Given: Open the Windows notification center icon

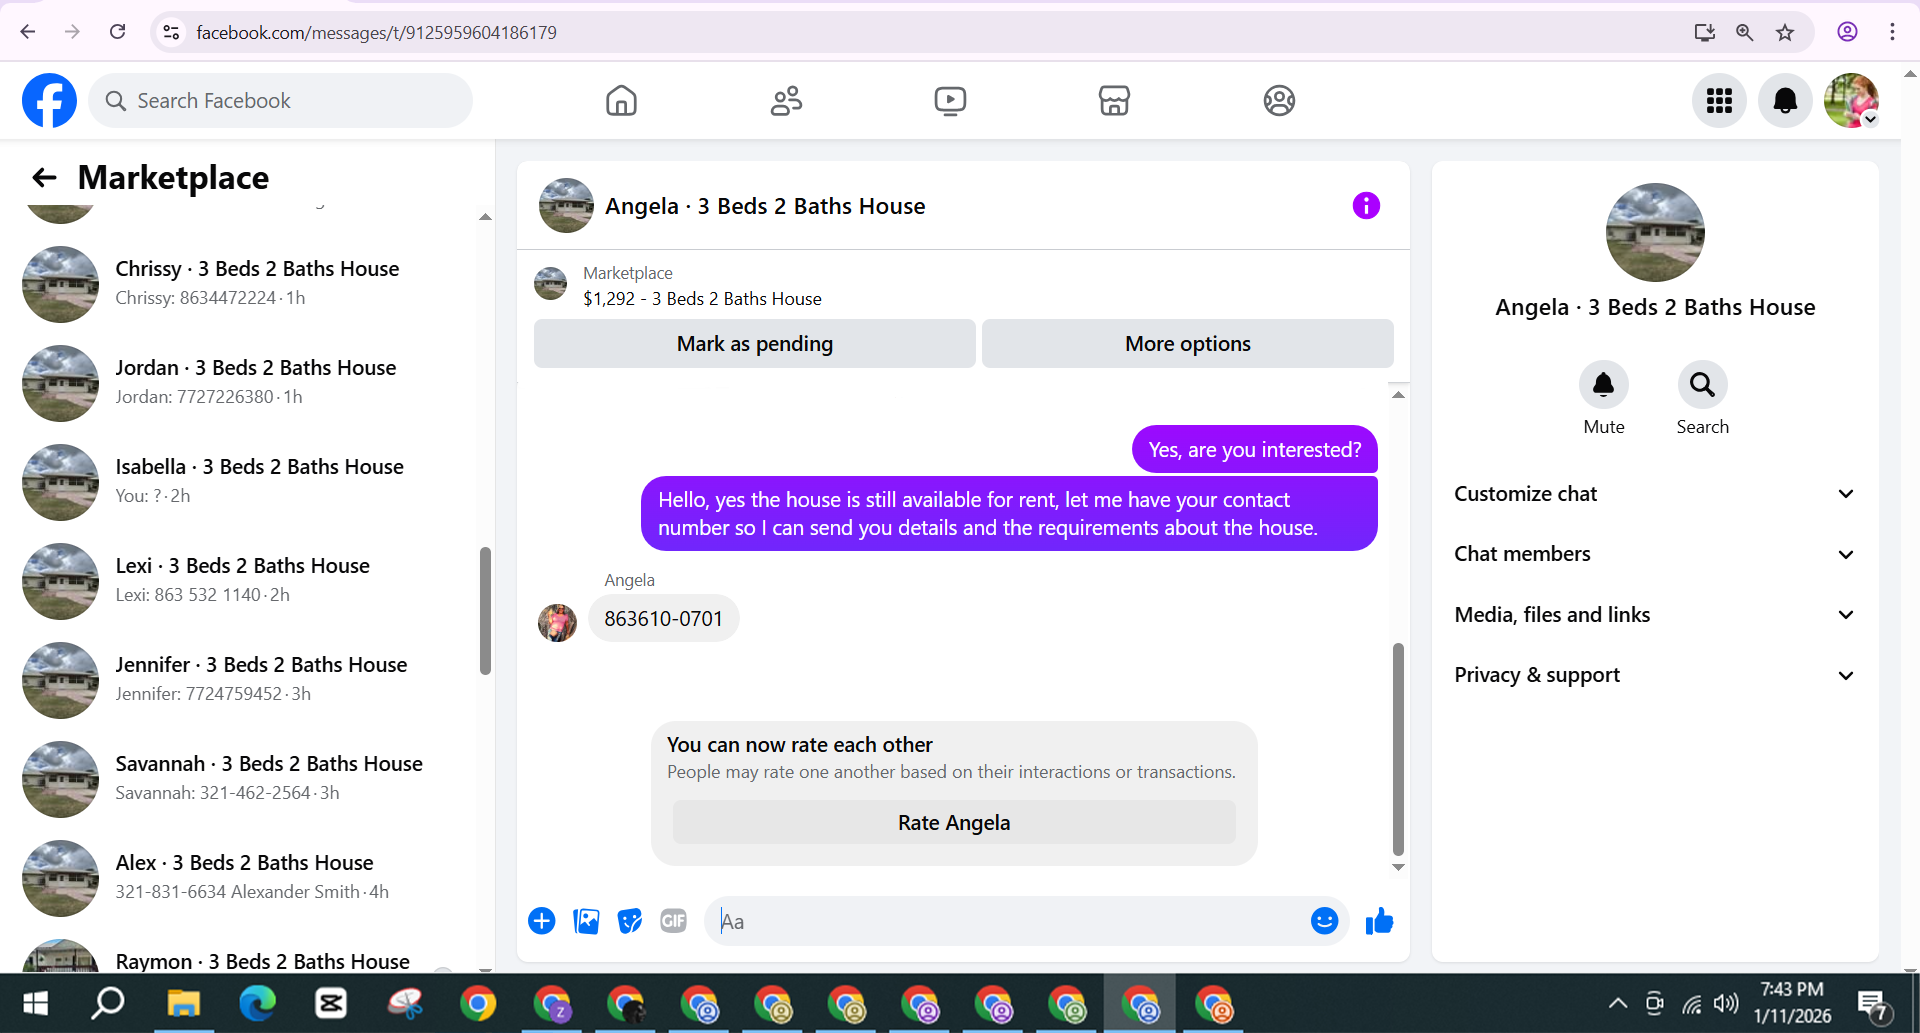Looking at the screenshot, I should (x=1872, y=1004).
